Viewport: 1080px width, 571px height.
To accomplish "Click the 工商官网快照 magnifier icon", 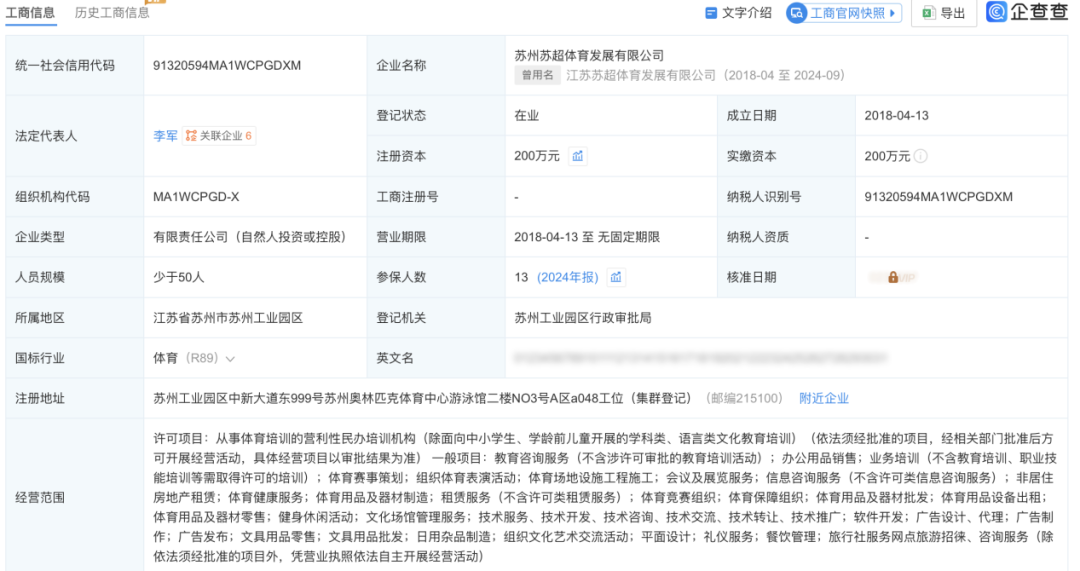I will click(797, 12).
